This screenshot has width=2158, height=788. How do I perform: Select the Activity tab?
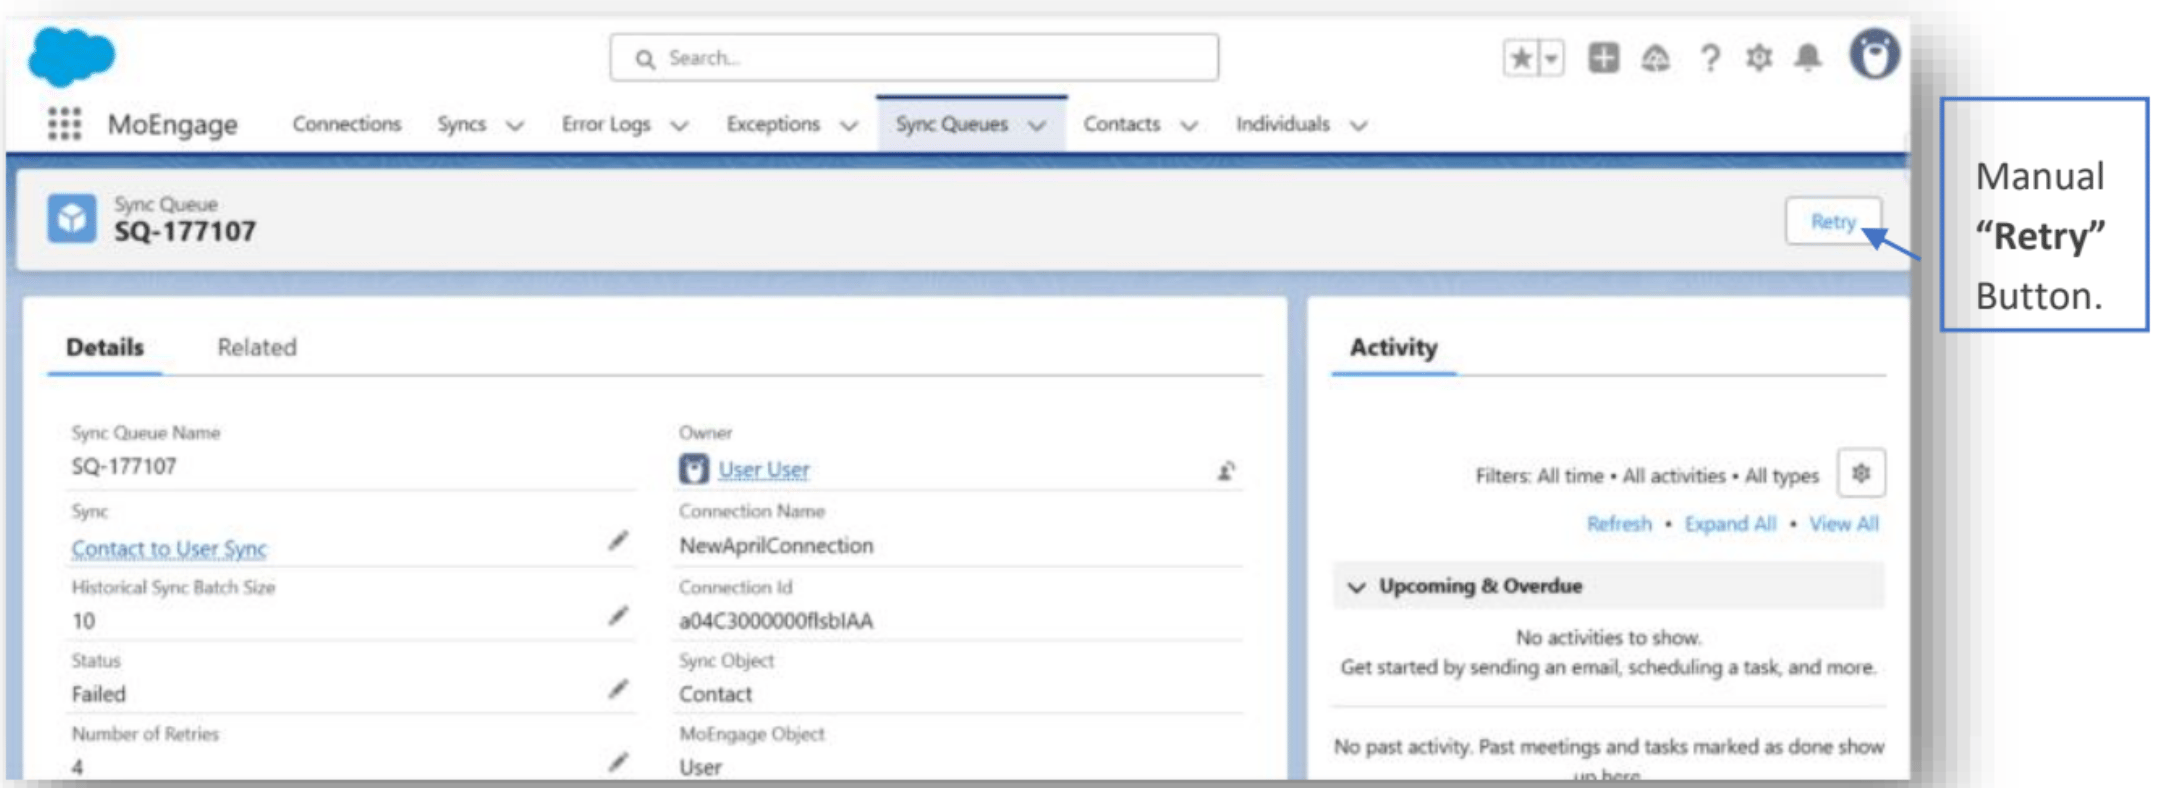[1393, 347]
